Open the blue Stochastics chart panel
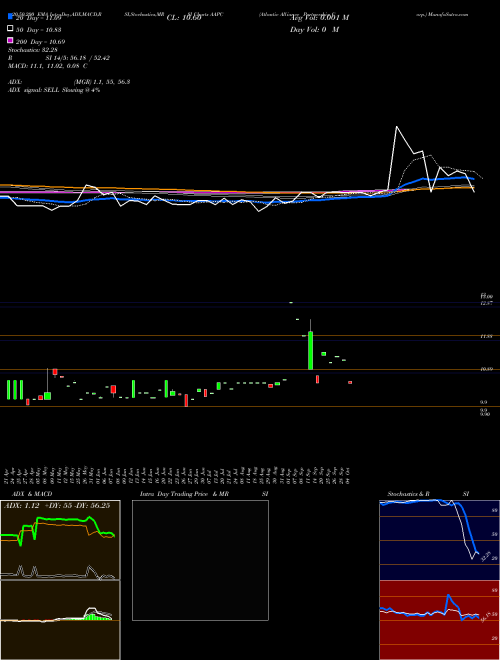This screenshot has height=660, width=500. coord(439,540)
